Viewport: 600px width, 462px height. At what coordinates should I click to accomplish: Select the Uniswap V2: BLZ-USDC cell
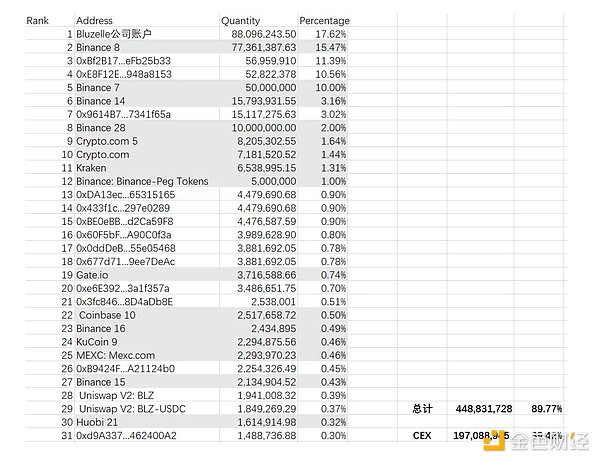pos(132,409)
